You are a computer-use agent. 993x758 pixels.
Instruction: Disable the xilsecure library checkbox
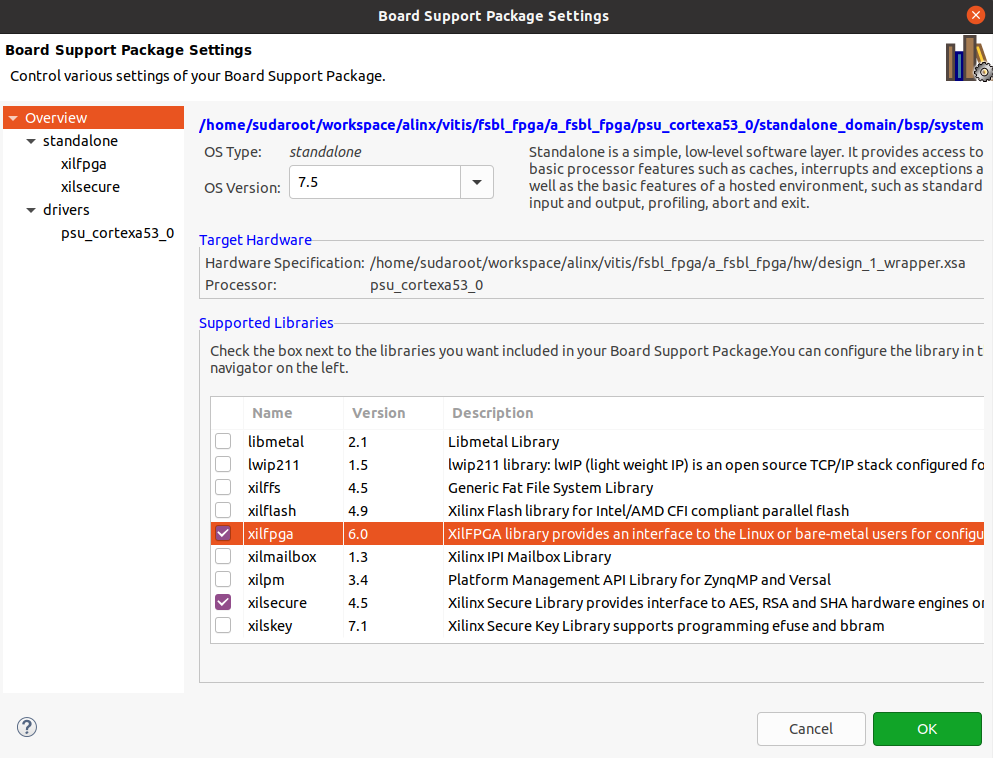click(x=223, y=602)
